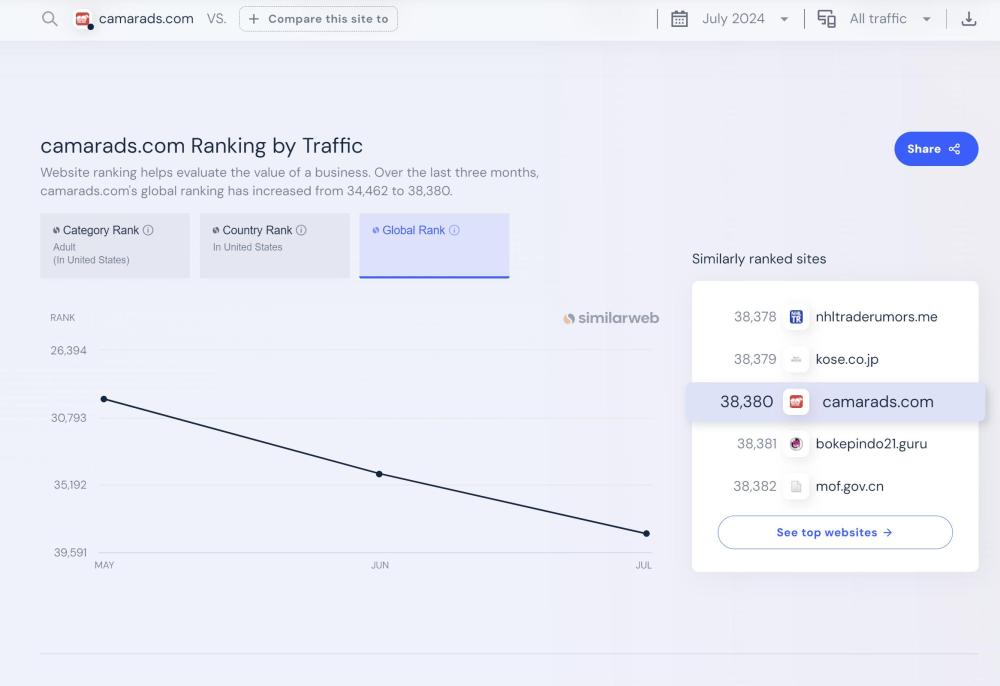1000x686 pixels.
Task: Open the July 2024 date dropdown
Action: 745,19
